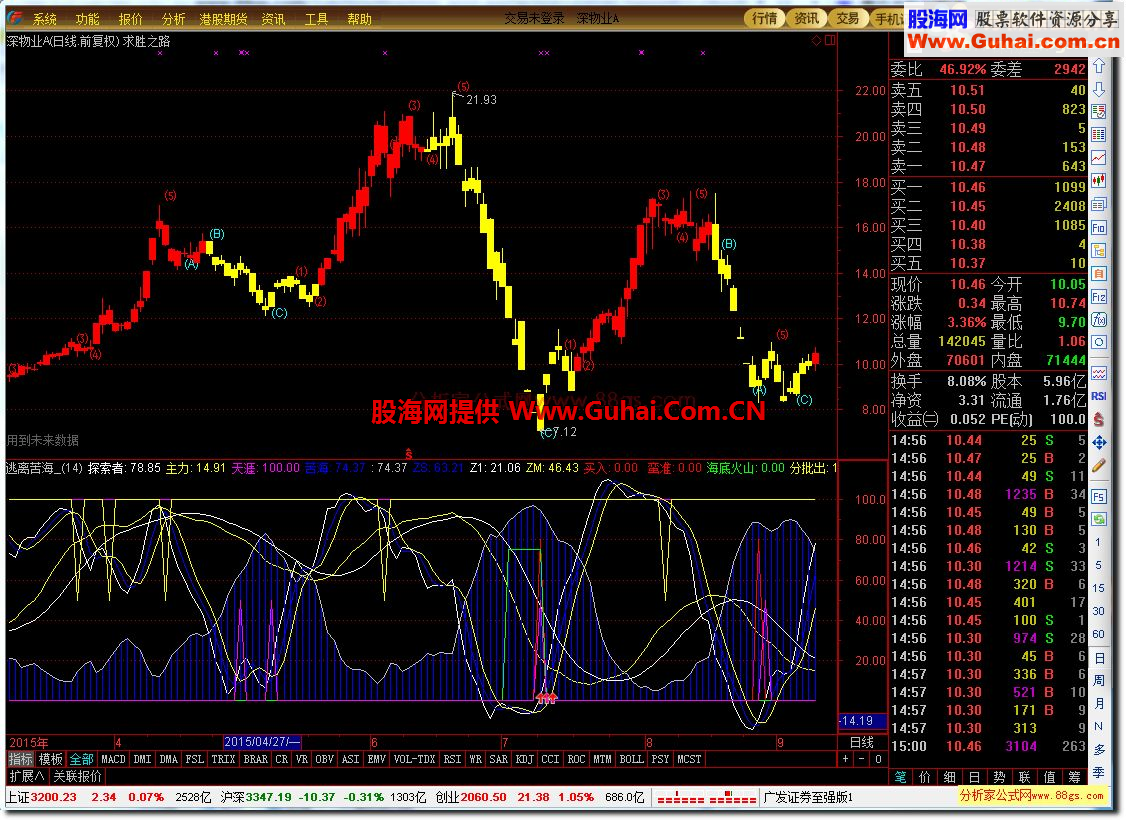Click the red dollar sign icon
Image resolution: width=1126 pixels, height=820 pixels.
tap(1099, 419)
